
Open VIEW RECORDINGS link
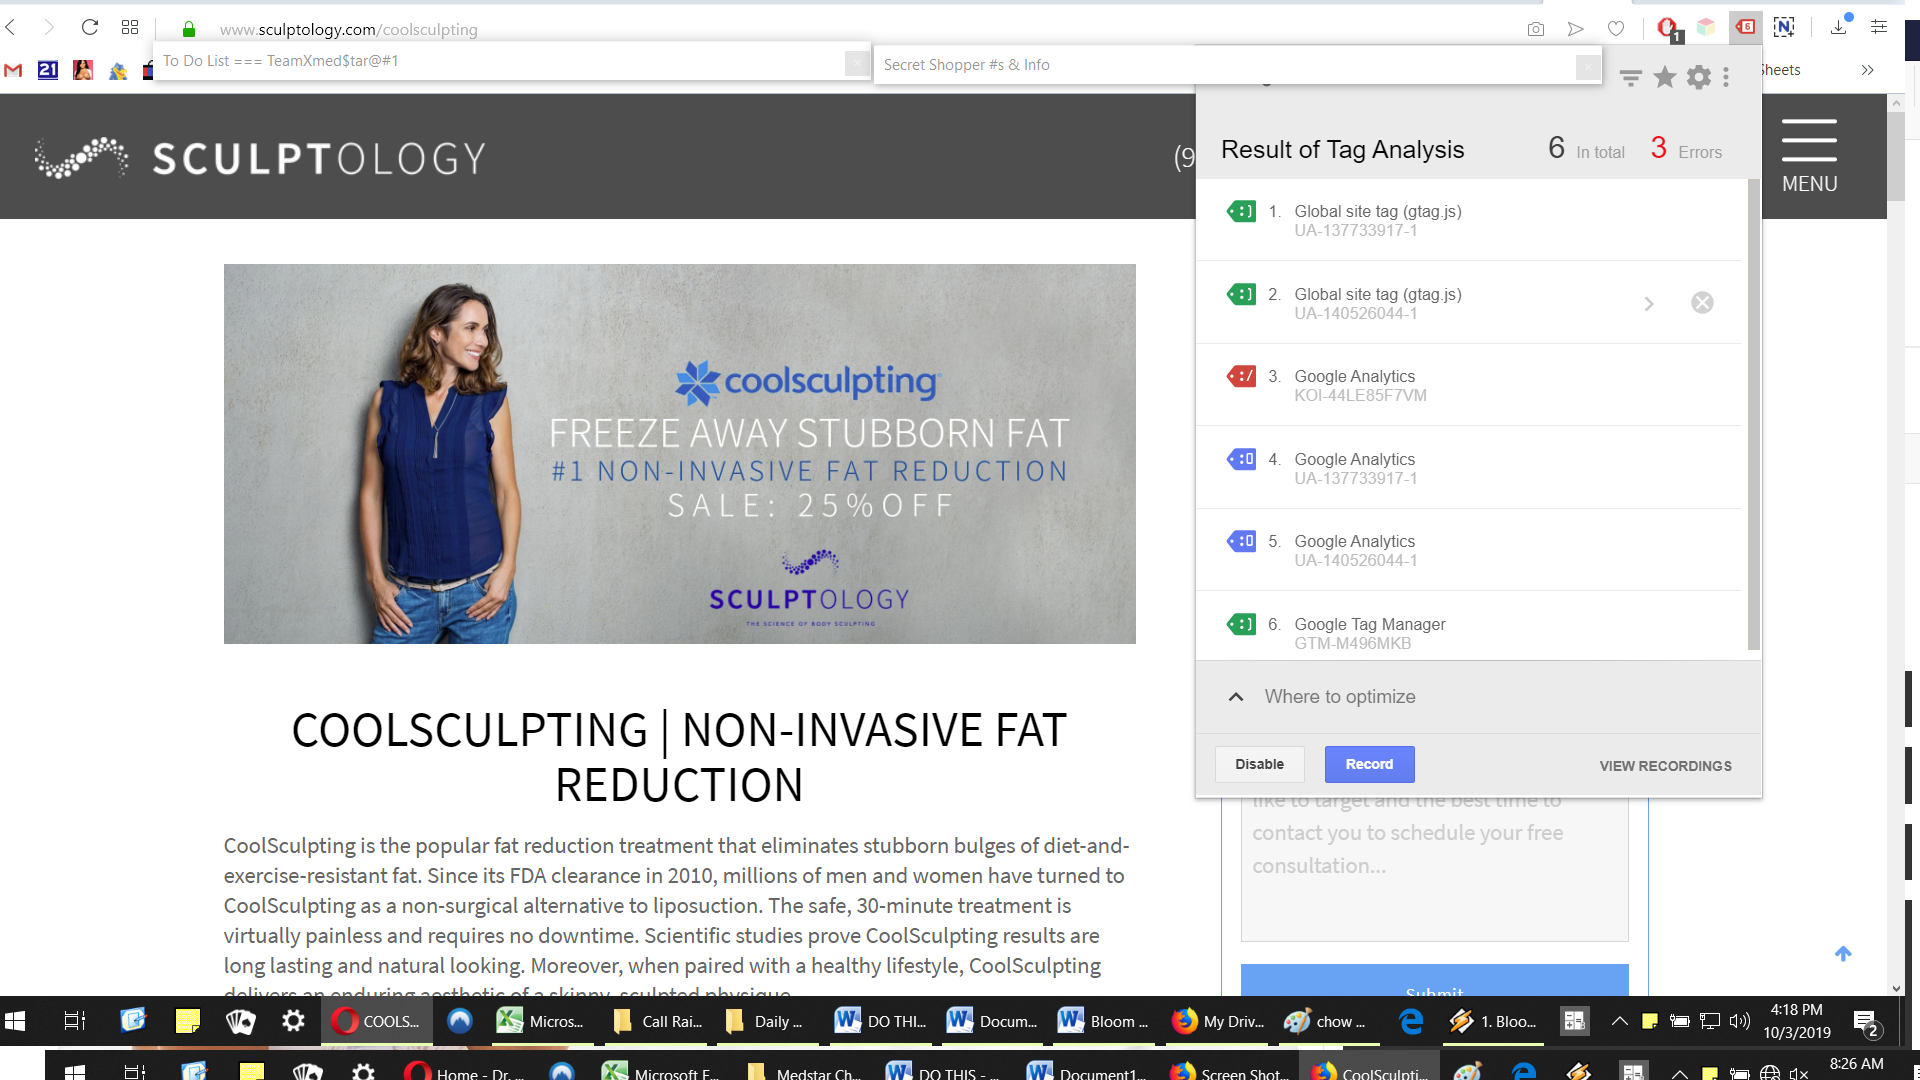pos(1665,766)
